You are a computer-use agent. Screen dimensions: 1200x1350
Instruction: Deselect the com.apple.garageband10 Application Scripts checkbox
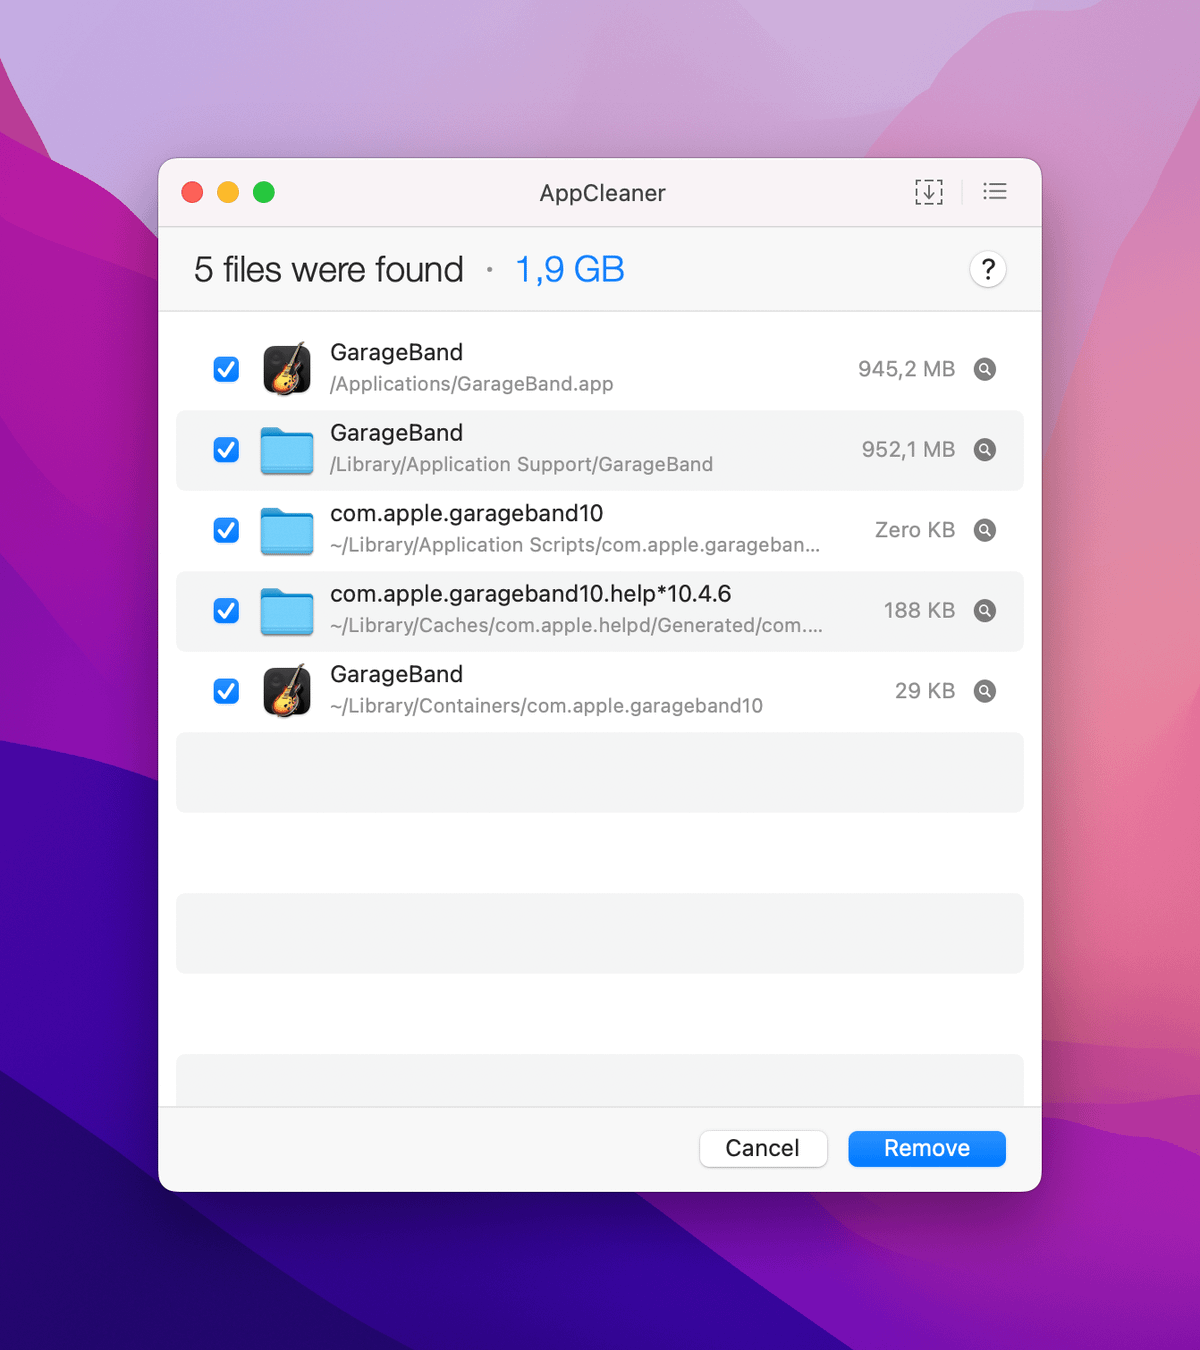[227, 530]
